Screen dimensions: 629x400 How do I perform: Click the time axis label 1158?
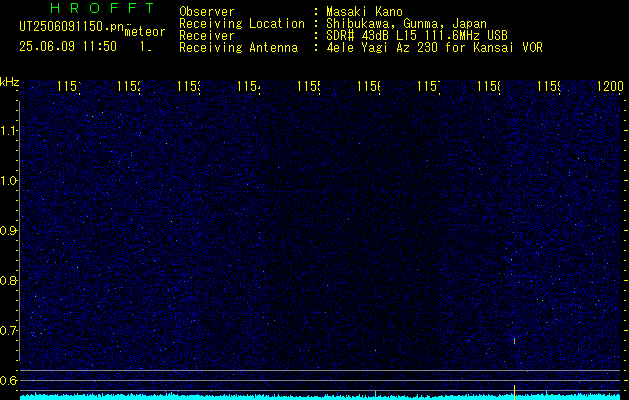(489, 86)
